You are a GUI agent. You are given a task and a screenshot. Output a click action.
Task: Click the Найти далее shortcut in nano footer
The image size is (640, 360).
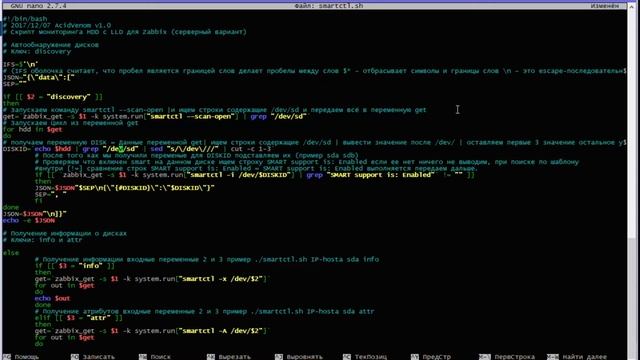tap(577, 357)
